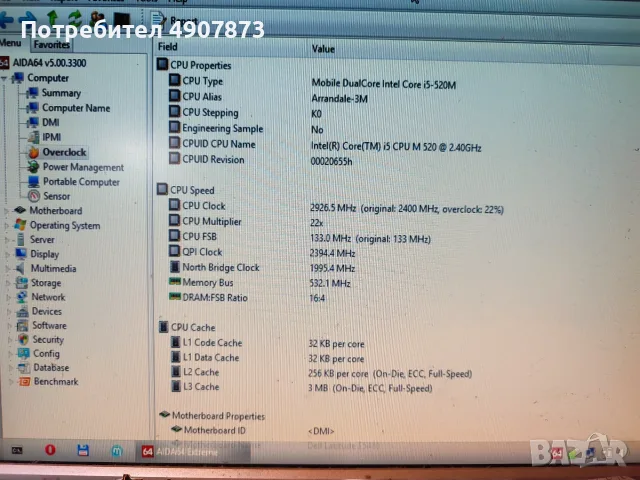
Task: Select the Devices icon
Action: coord(22,311)
